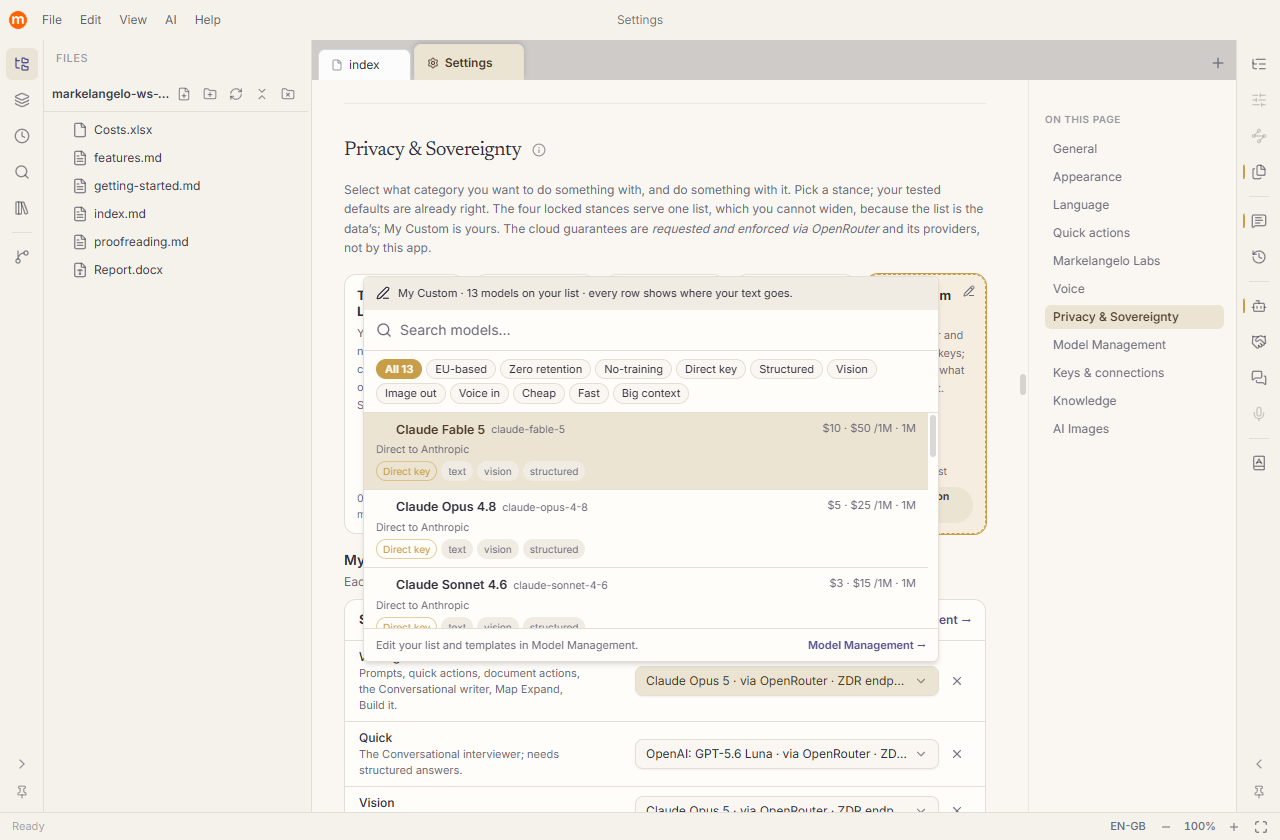Open the handshake icon in right rail

[1259, 342]
